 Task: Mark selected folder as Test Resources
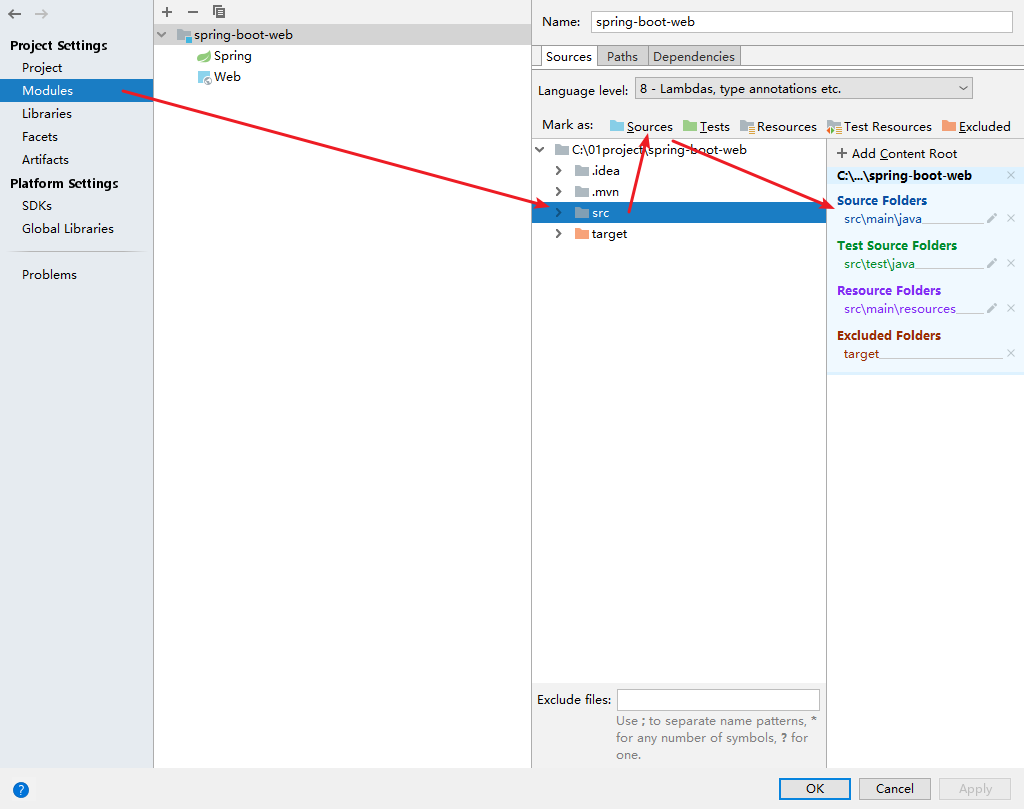point(879,127)
